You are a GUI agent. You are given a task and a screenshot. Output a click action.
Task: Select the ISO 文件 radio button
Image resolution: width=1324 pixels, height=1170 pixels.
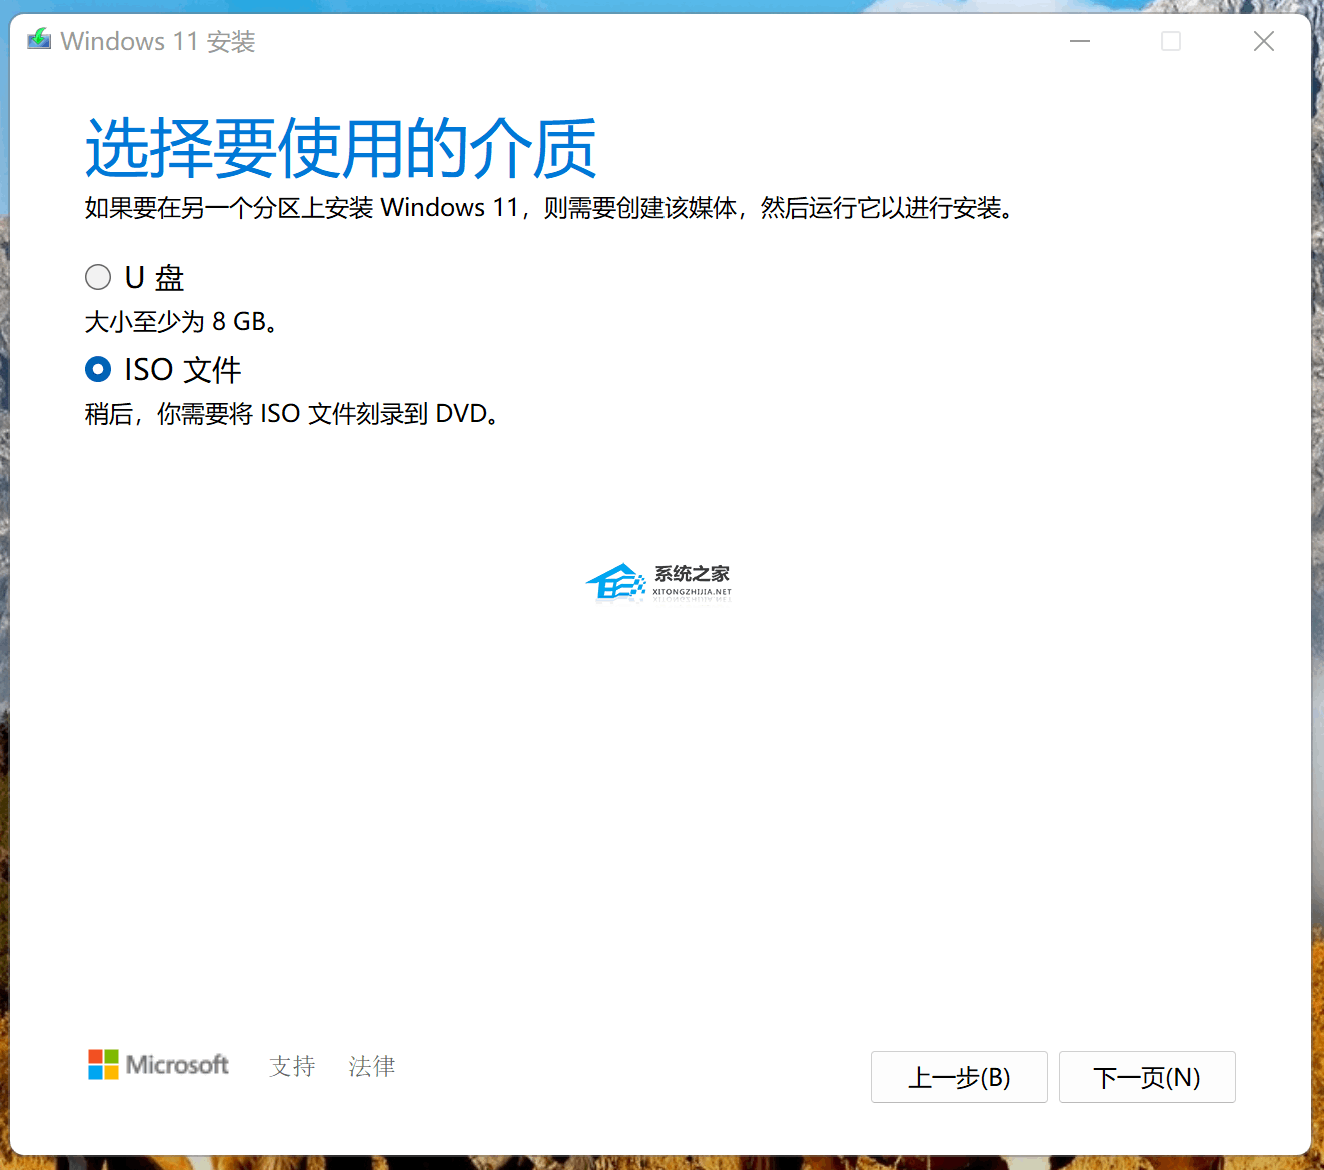97,369
